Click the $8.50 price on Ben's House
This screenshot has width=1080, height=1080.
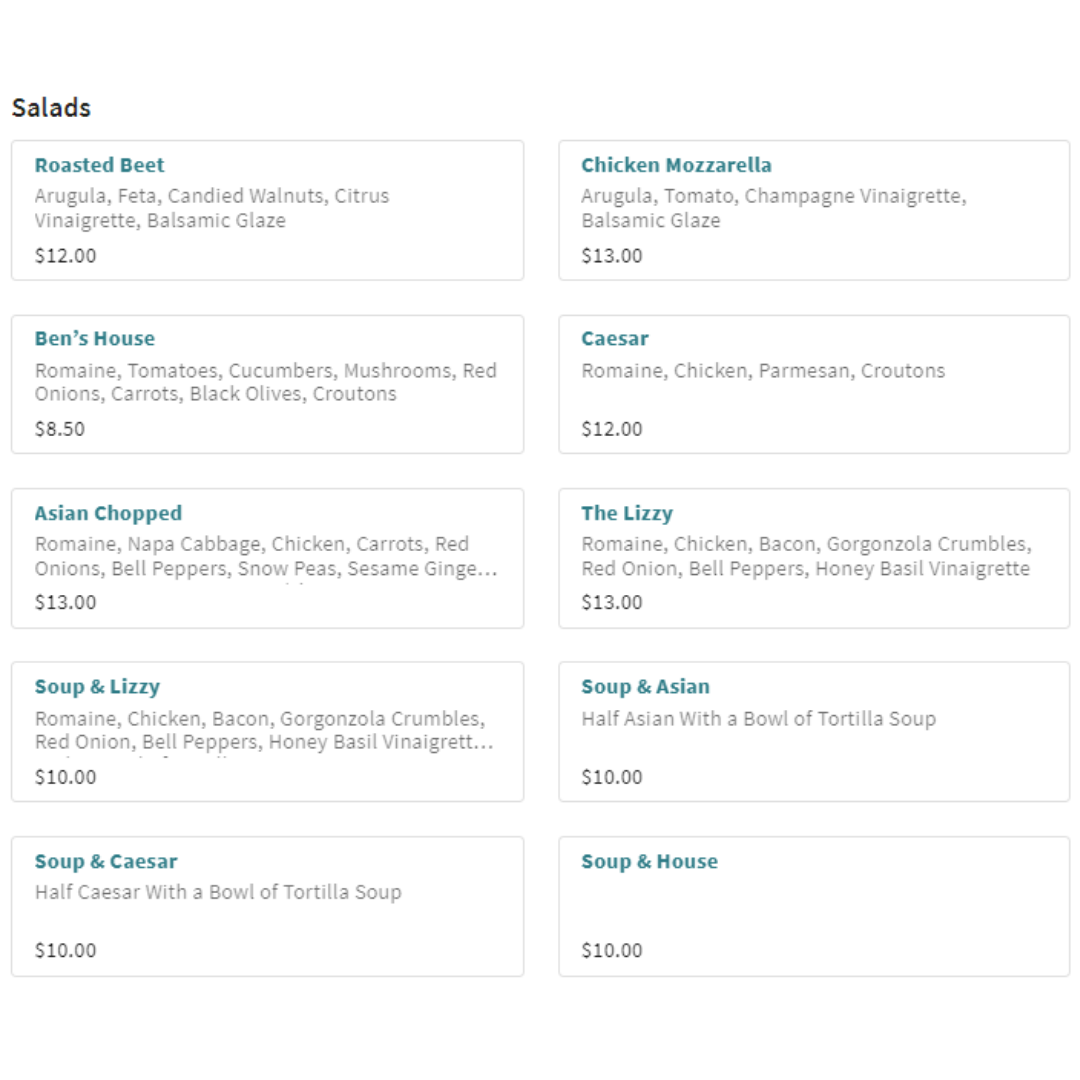pos(60,429)
